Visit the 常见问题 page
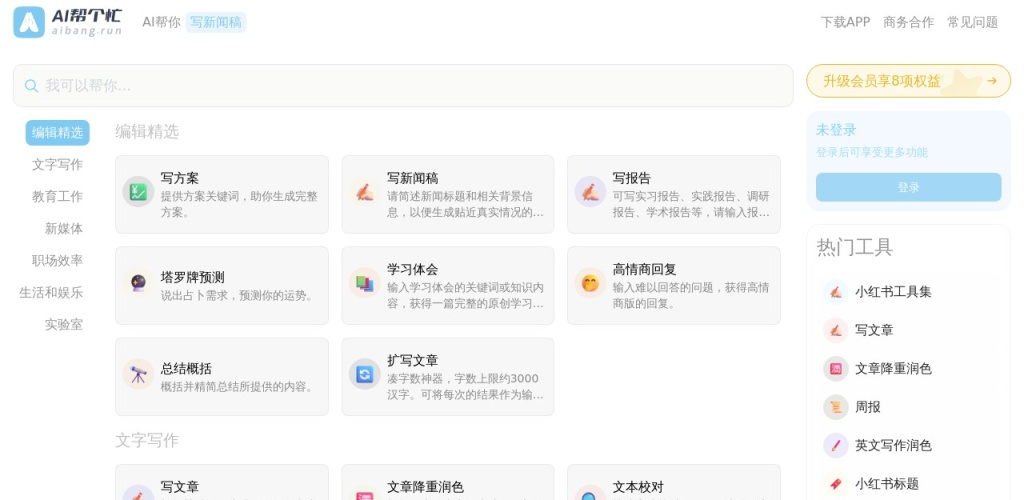The height and width of the screenshot is (500, 1024). tap(972, 22)
